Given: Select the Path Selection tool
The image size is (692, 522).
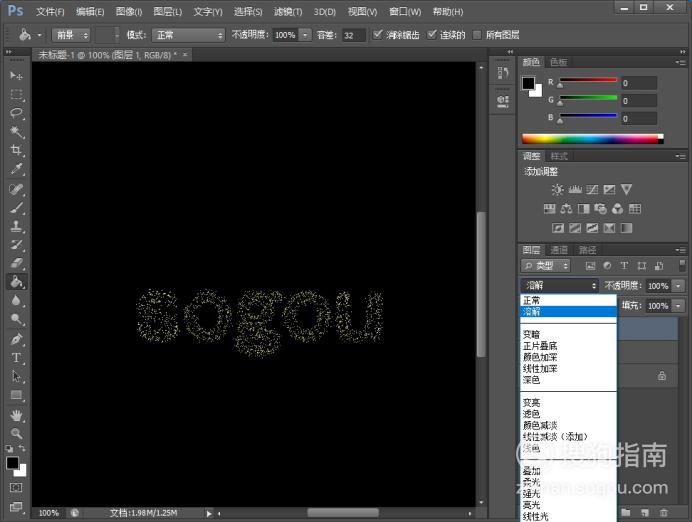Looking at the screenshot, I should [16, 376].
